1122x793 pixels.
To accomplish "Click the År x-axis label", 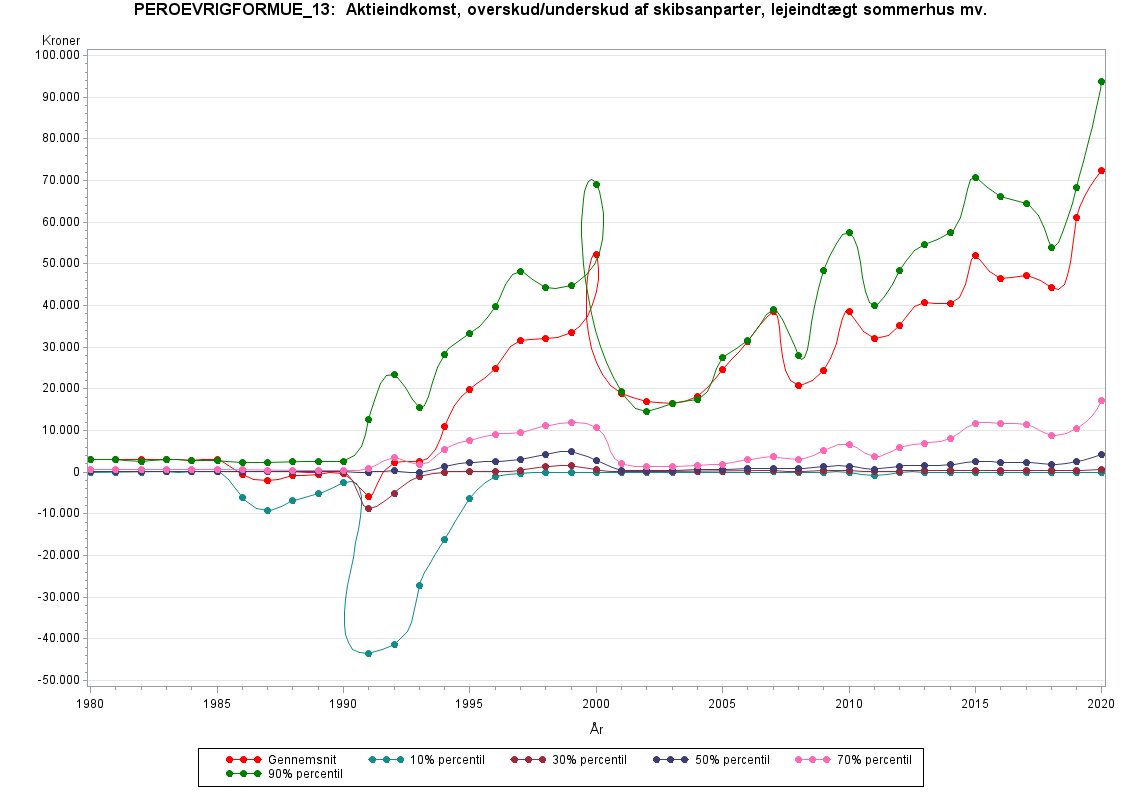I will pos(596,729).
